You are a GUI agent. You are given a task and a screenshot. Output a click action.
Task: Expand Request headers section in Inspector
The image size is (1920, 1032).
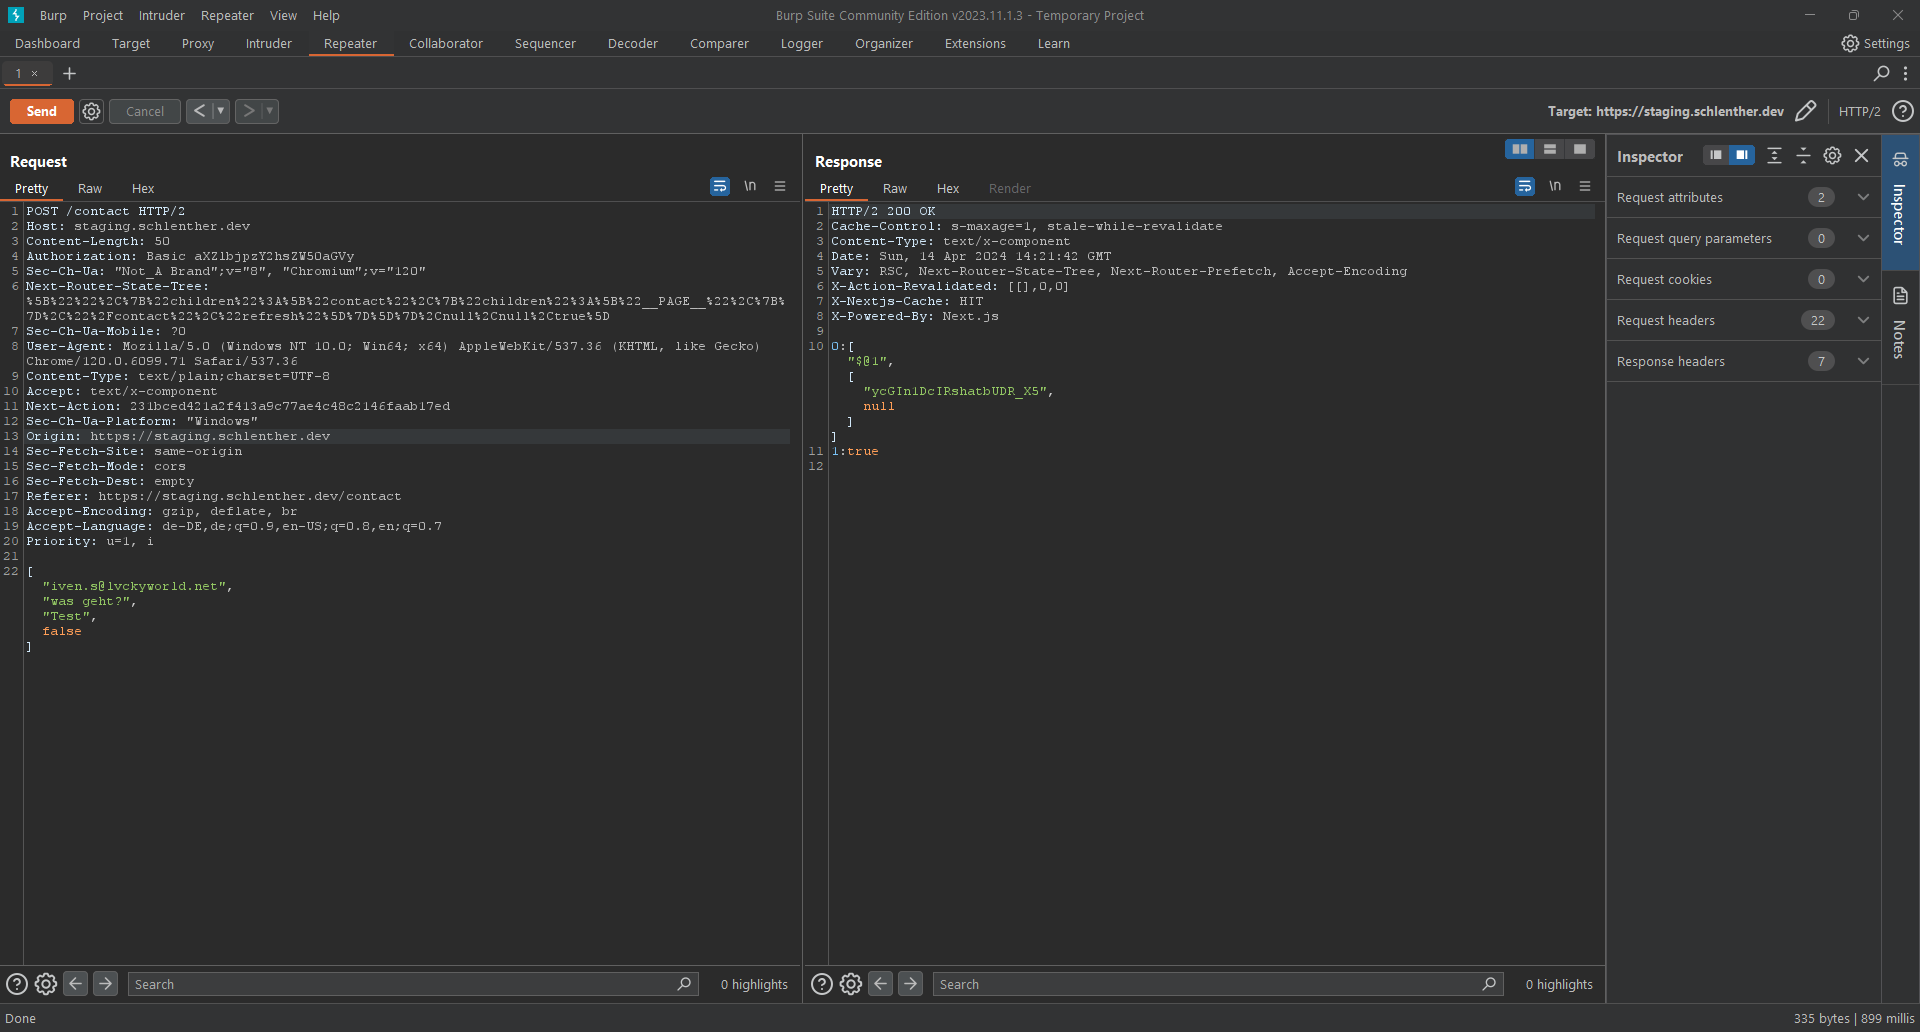click(1863, 320)
